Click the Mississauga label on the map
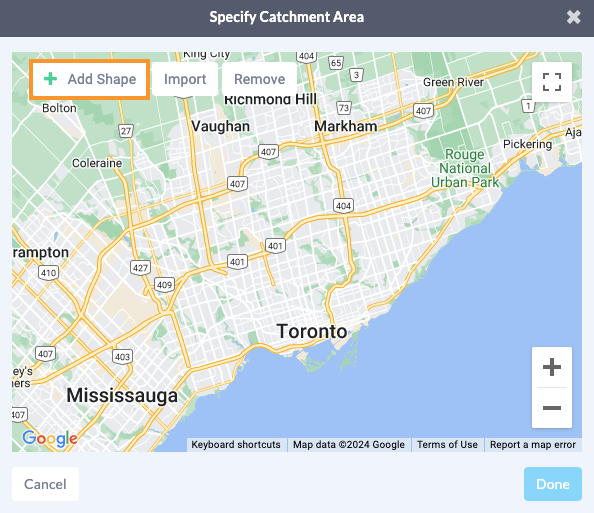594x513 pixels. coord(122,396)
